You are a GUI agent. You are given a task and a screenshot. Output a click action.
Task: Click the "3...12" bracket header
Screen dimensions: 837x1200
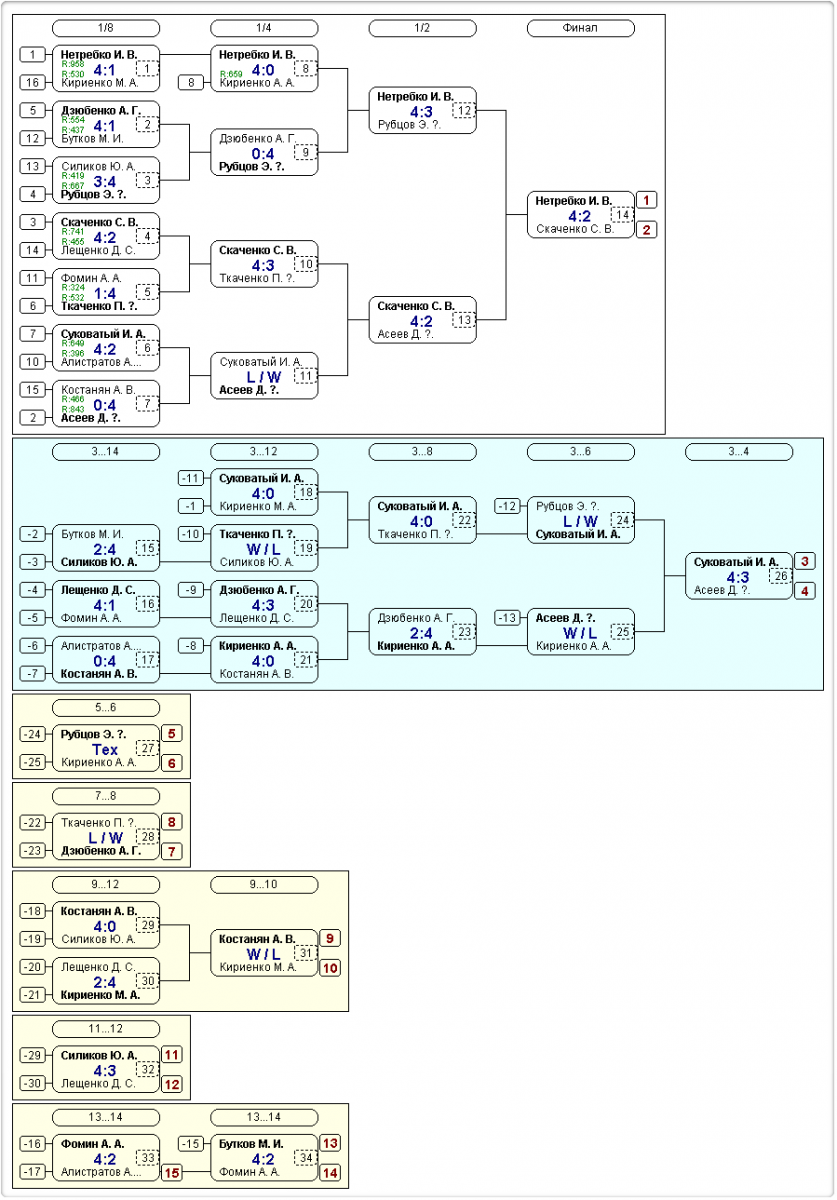pos(264,452)
